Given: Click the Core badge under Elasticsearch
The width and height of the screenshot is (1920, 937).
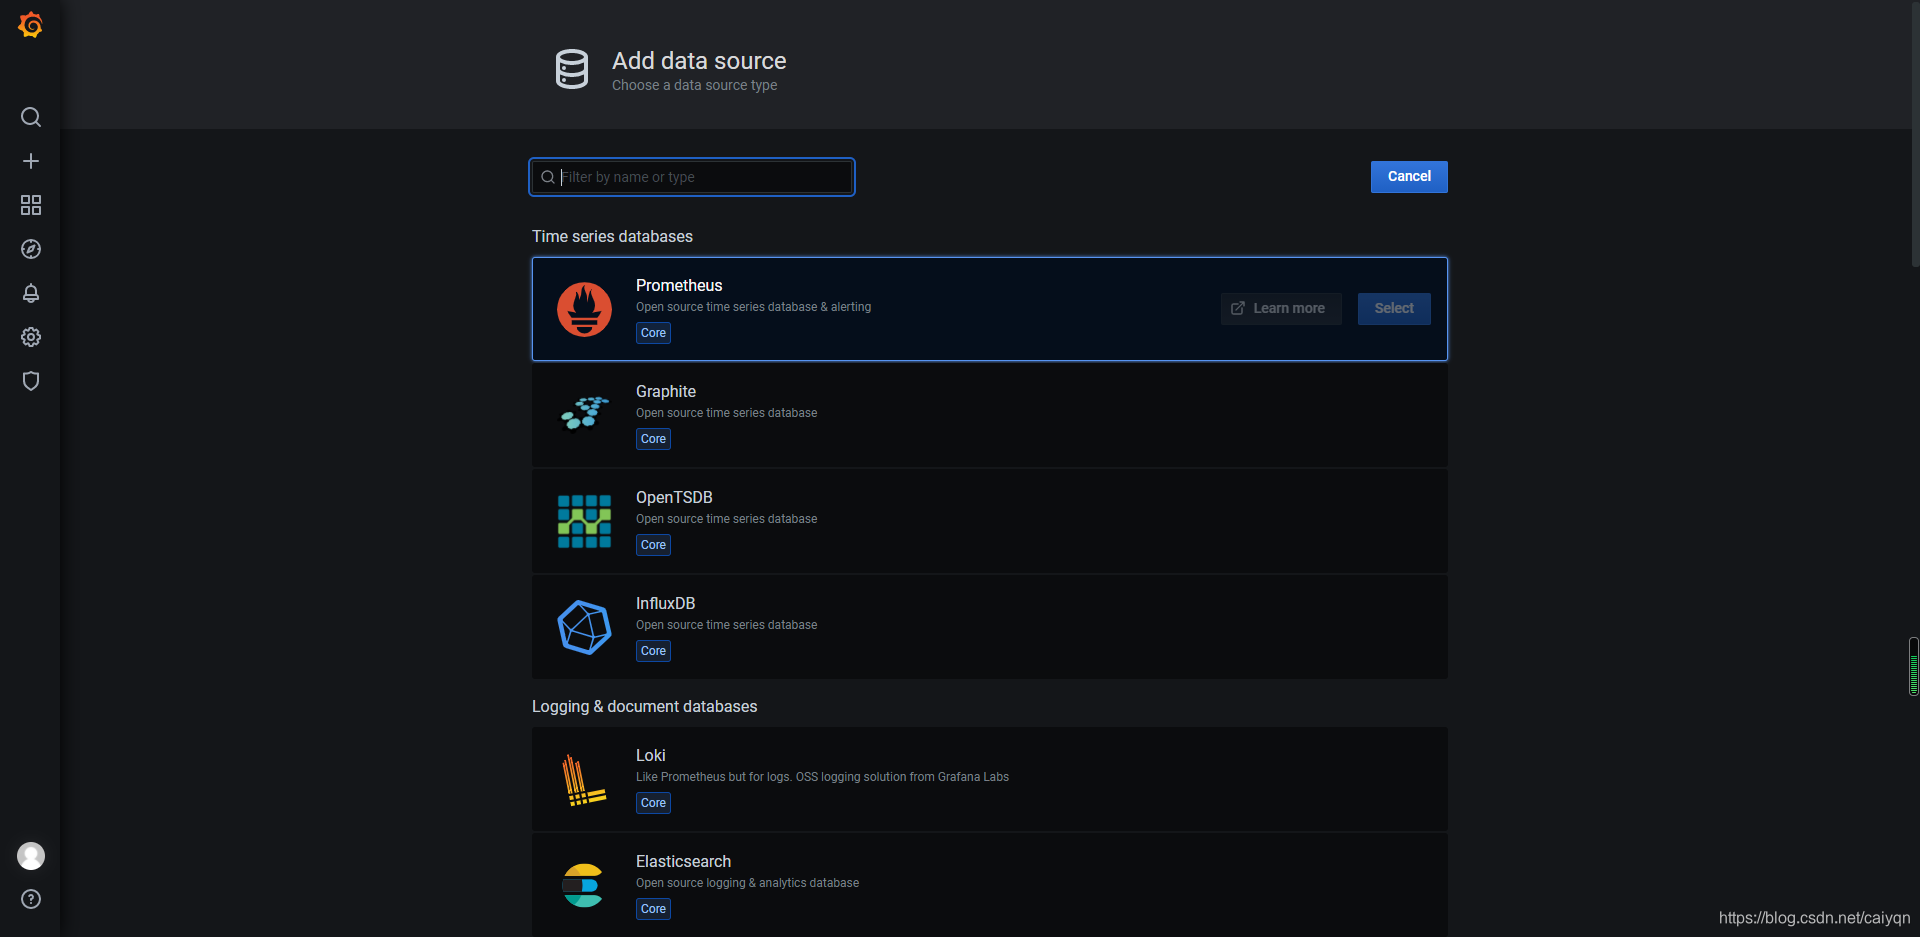Looking at the screenshot, I should [653, 909].
